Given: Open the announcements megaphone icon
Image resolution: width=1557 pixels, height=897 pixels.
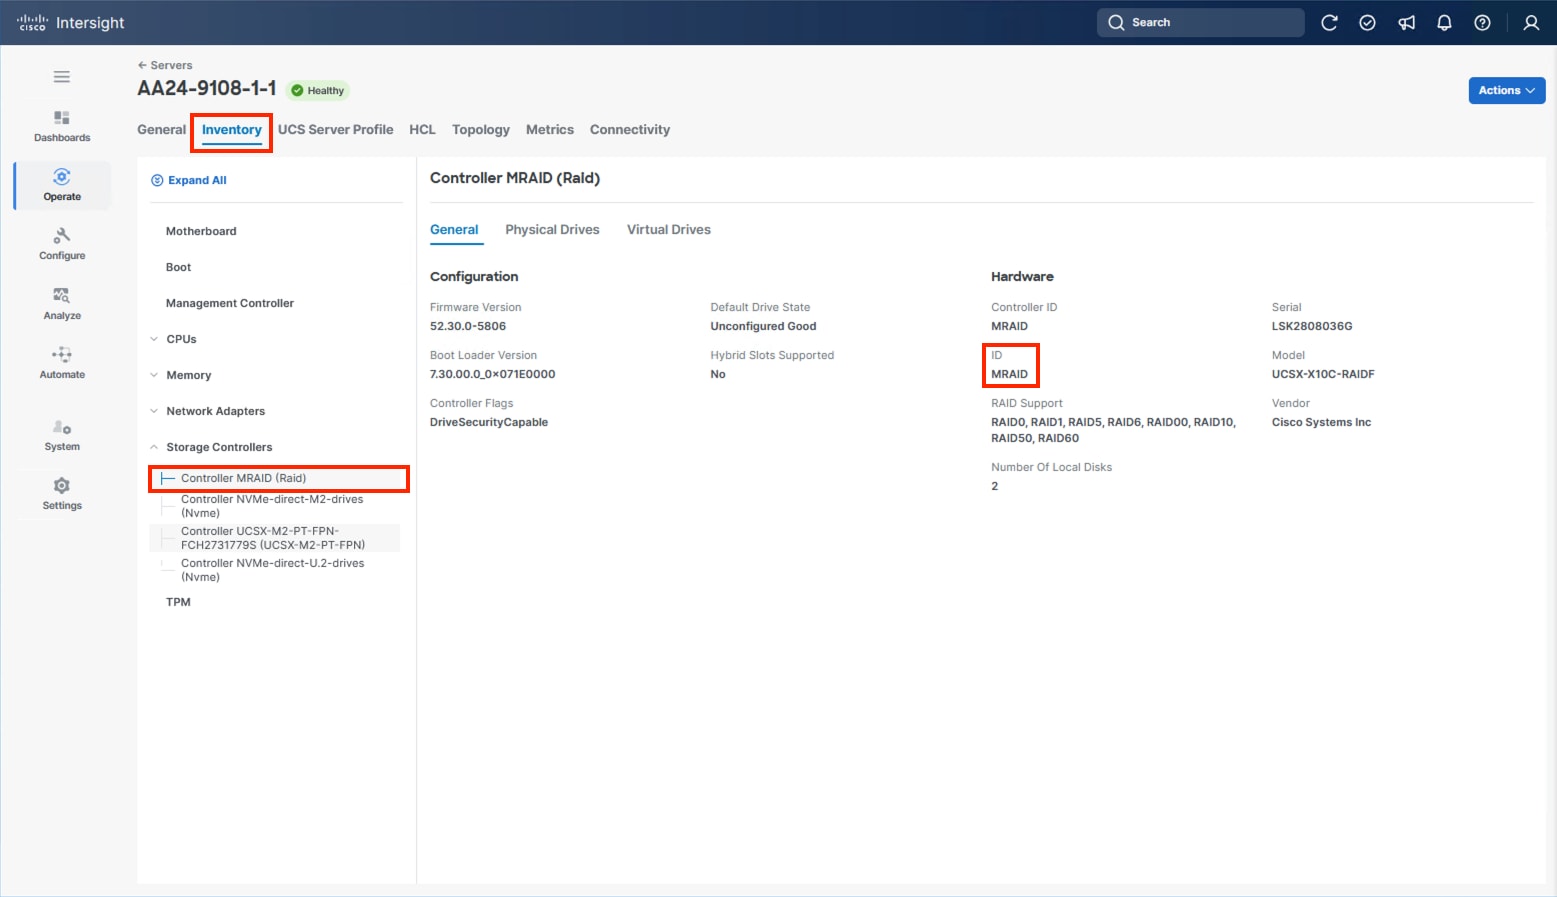Looking at the screenshot, I should click(1406, 22).
